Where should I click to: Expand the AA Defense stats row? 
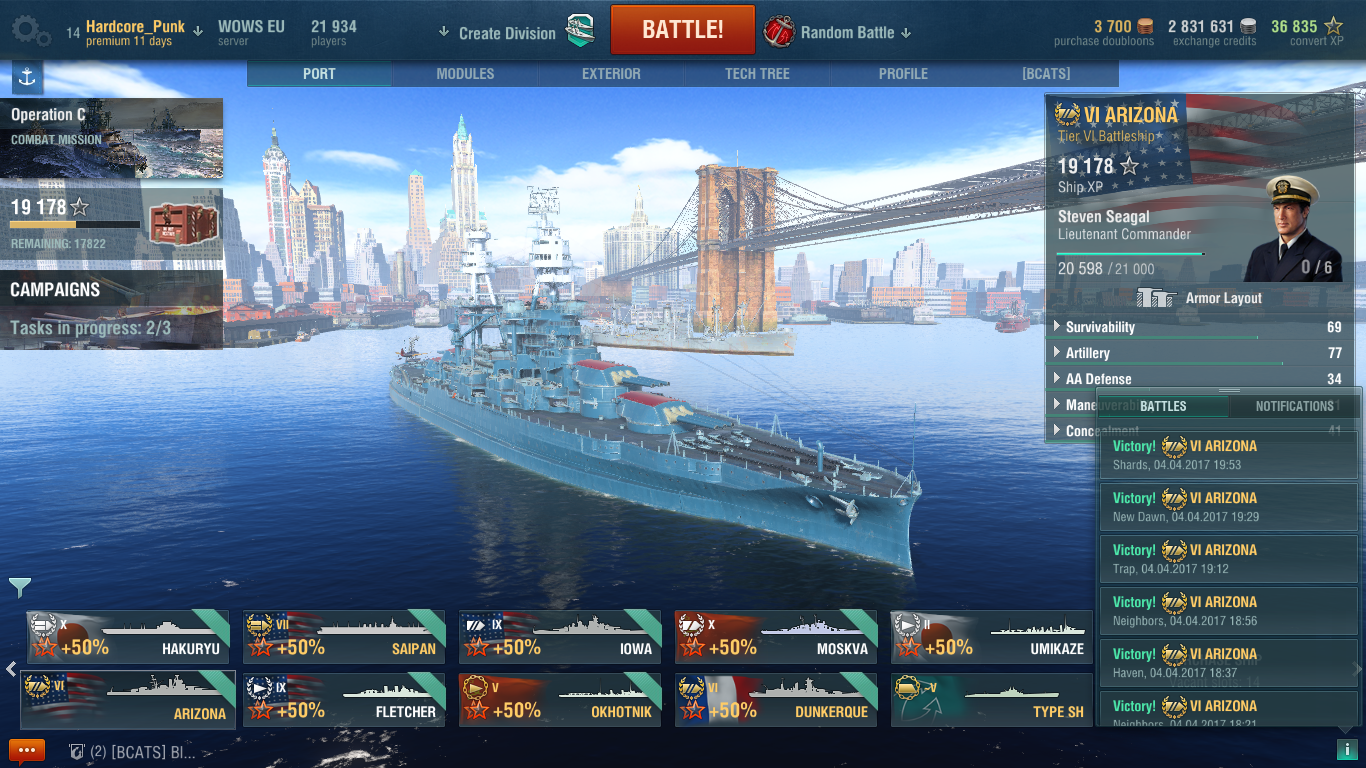[x=1198, y=379]
